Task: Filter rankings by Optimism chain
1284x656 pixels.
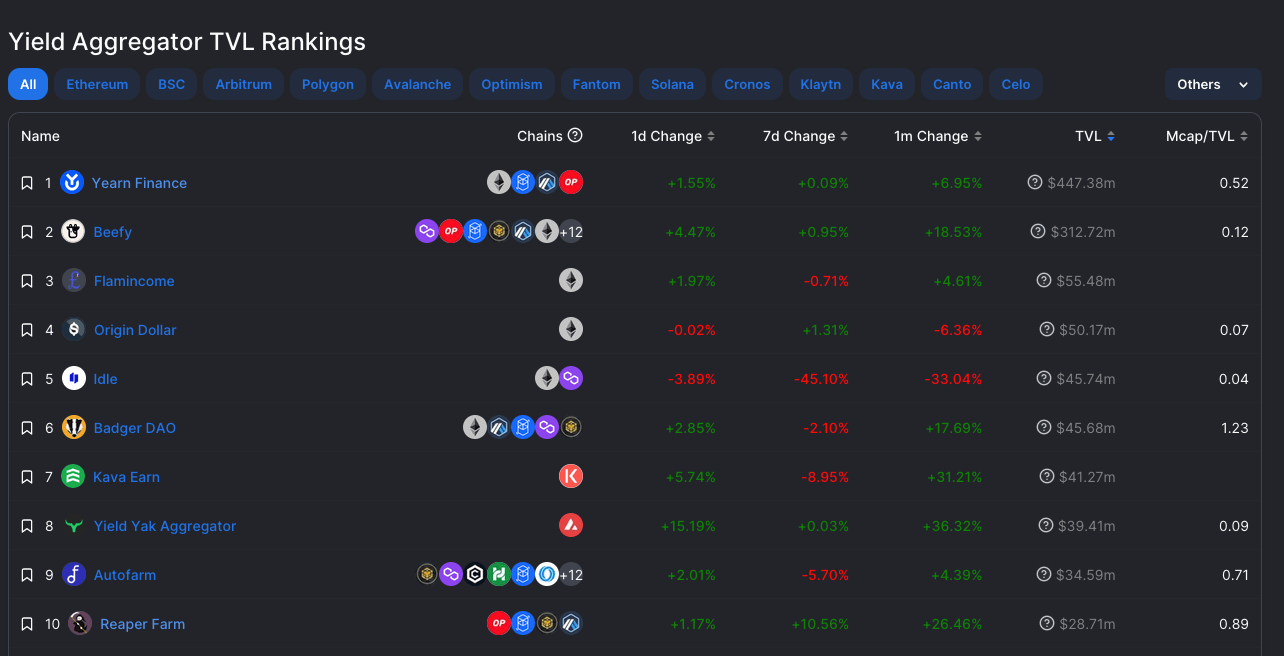Action: tap(512, 84)
